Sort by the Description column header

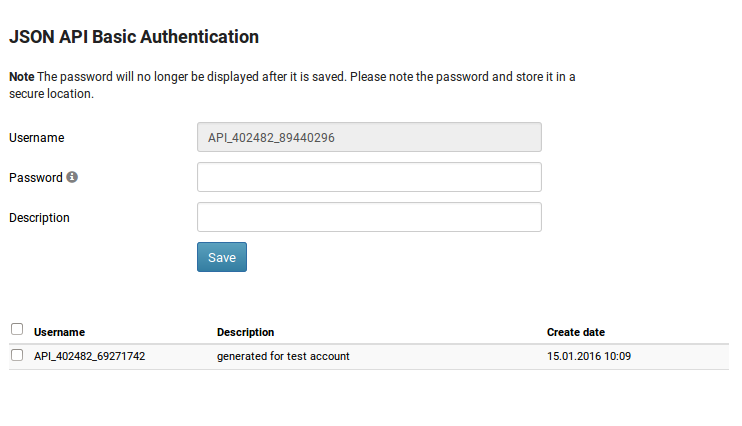pyautogui.click(x=245, y=332)
